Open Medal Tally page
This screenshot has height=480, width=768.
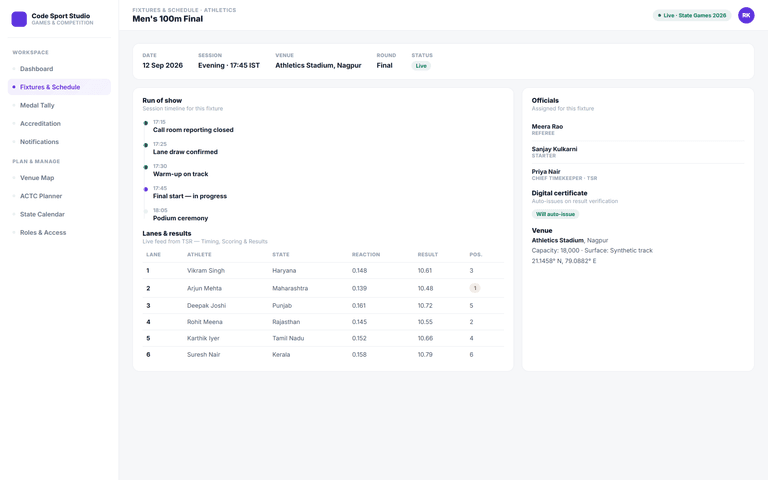(59, 105)
